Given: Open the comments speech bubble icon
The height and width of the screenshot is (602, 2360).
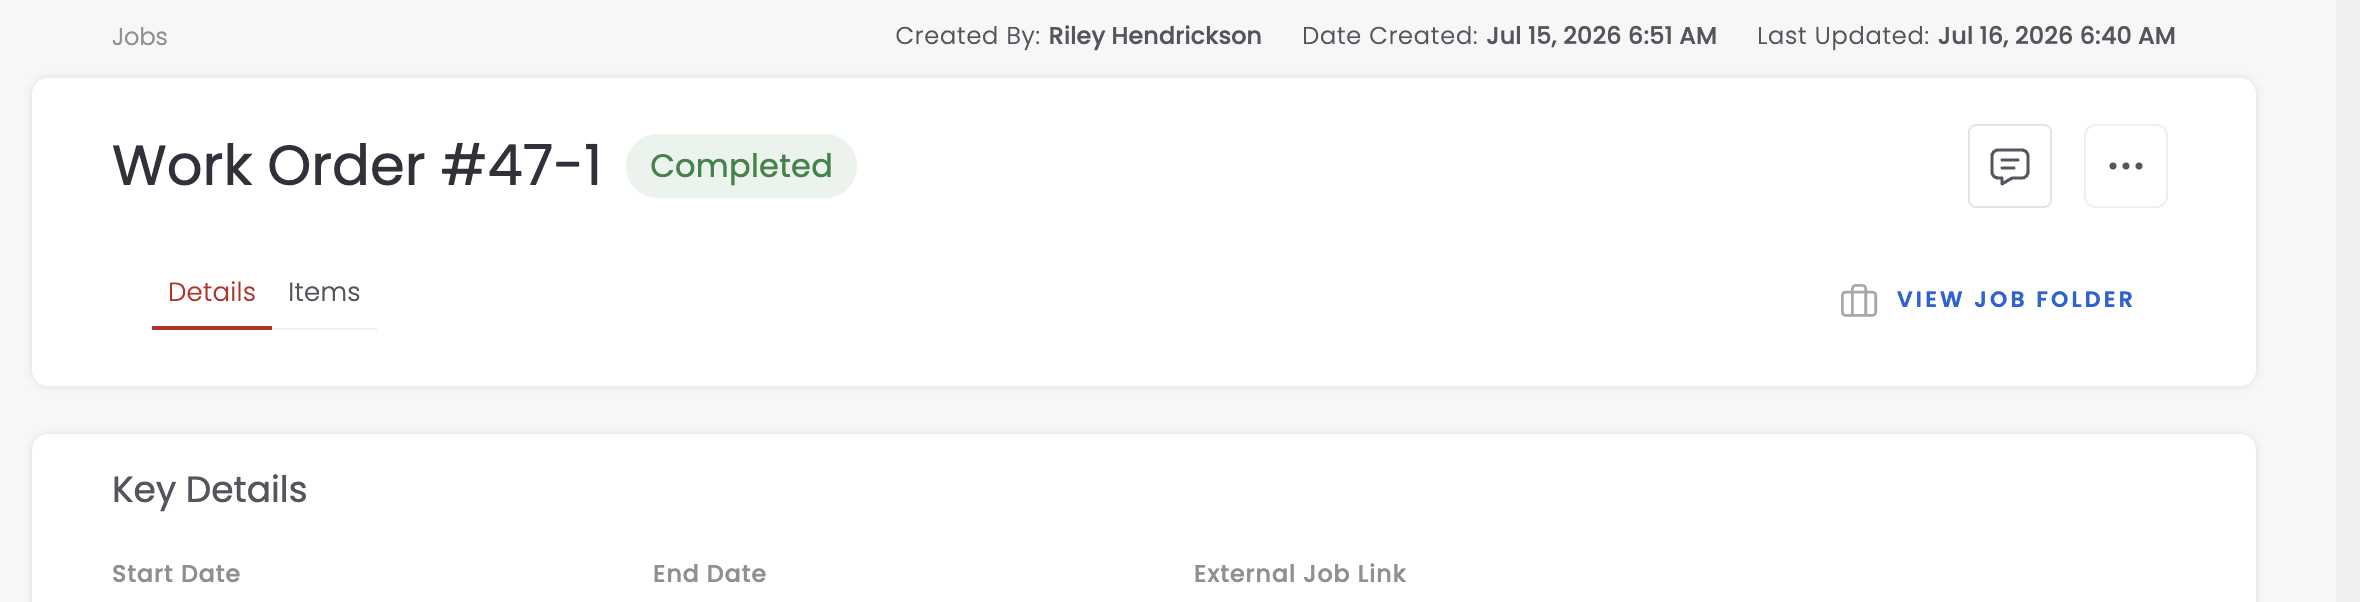Looking at the screenshot, I should tap(2009, 166).
